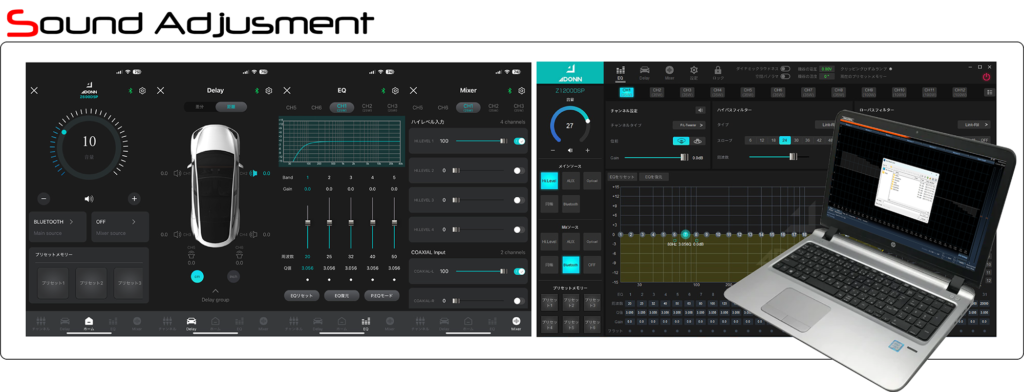Toggle the COAXIAL-L input switch
This screenshot has height=392, width=1024.
click(519, 271)
